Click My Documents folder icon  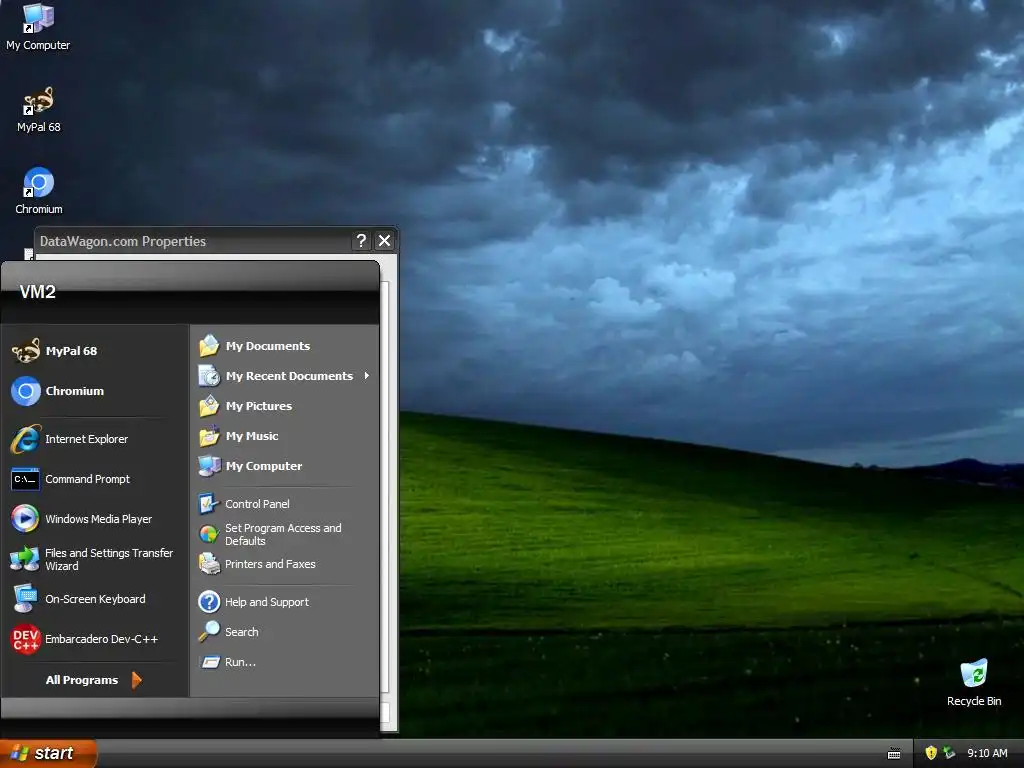click(x=209, y=345)
